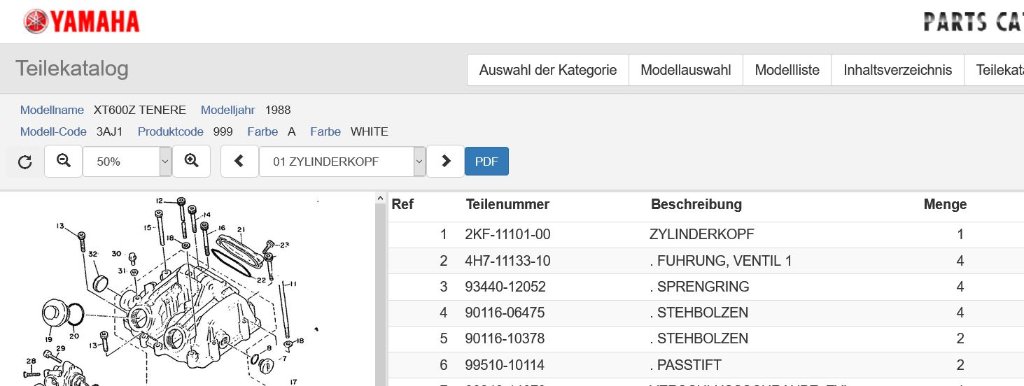
Task: Open the Auswahl der Kategorie tab
Action: click(548, 70)
